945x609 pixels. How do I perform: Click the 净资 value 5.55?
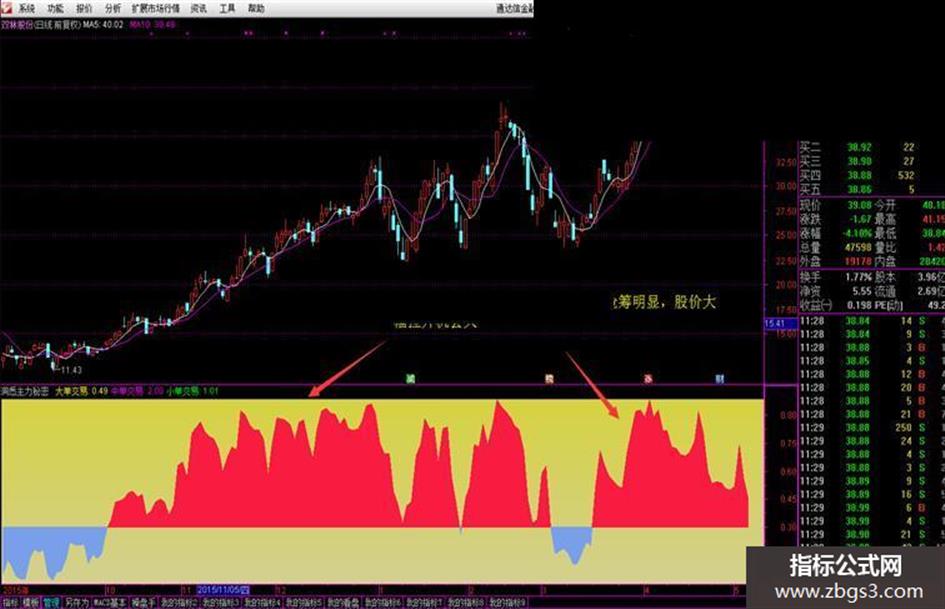[862, 291]
